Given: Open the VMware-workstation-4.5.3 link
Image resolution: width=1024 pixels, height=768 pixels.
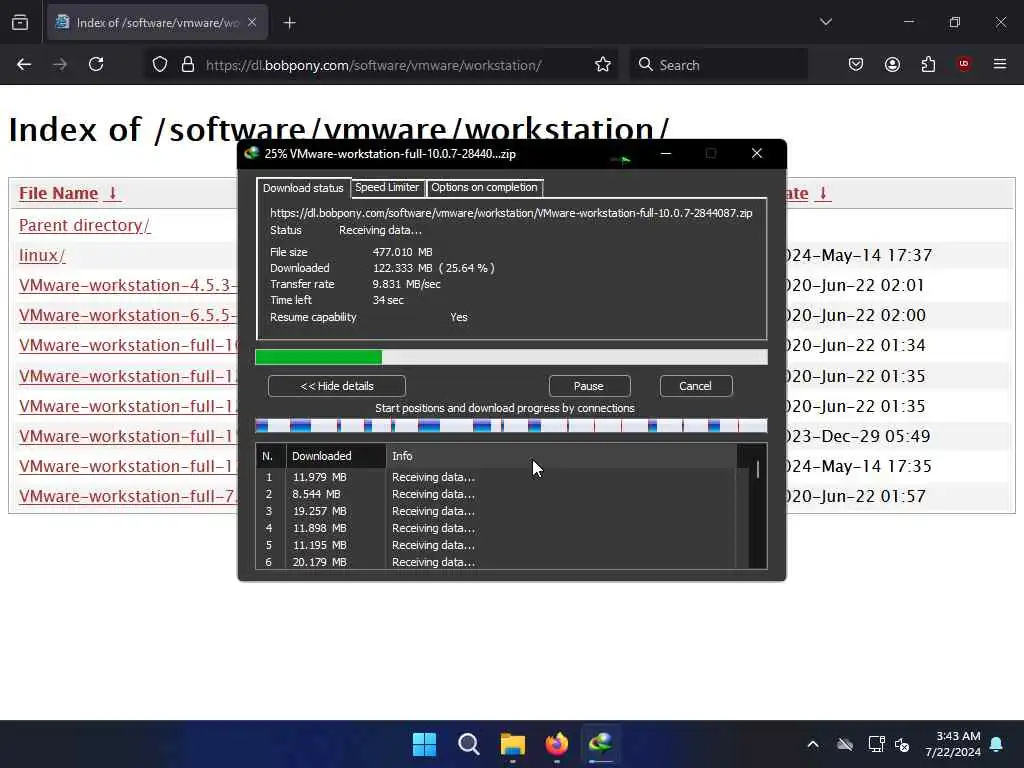Looking at the screenshot, I should click(128, 285).
